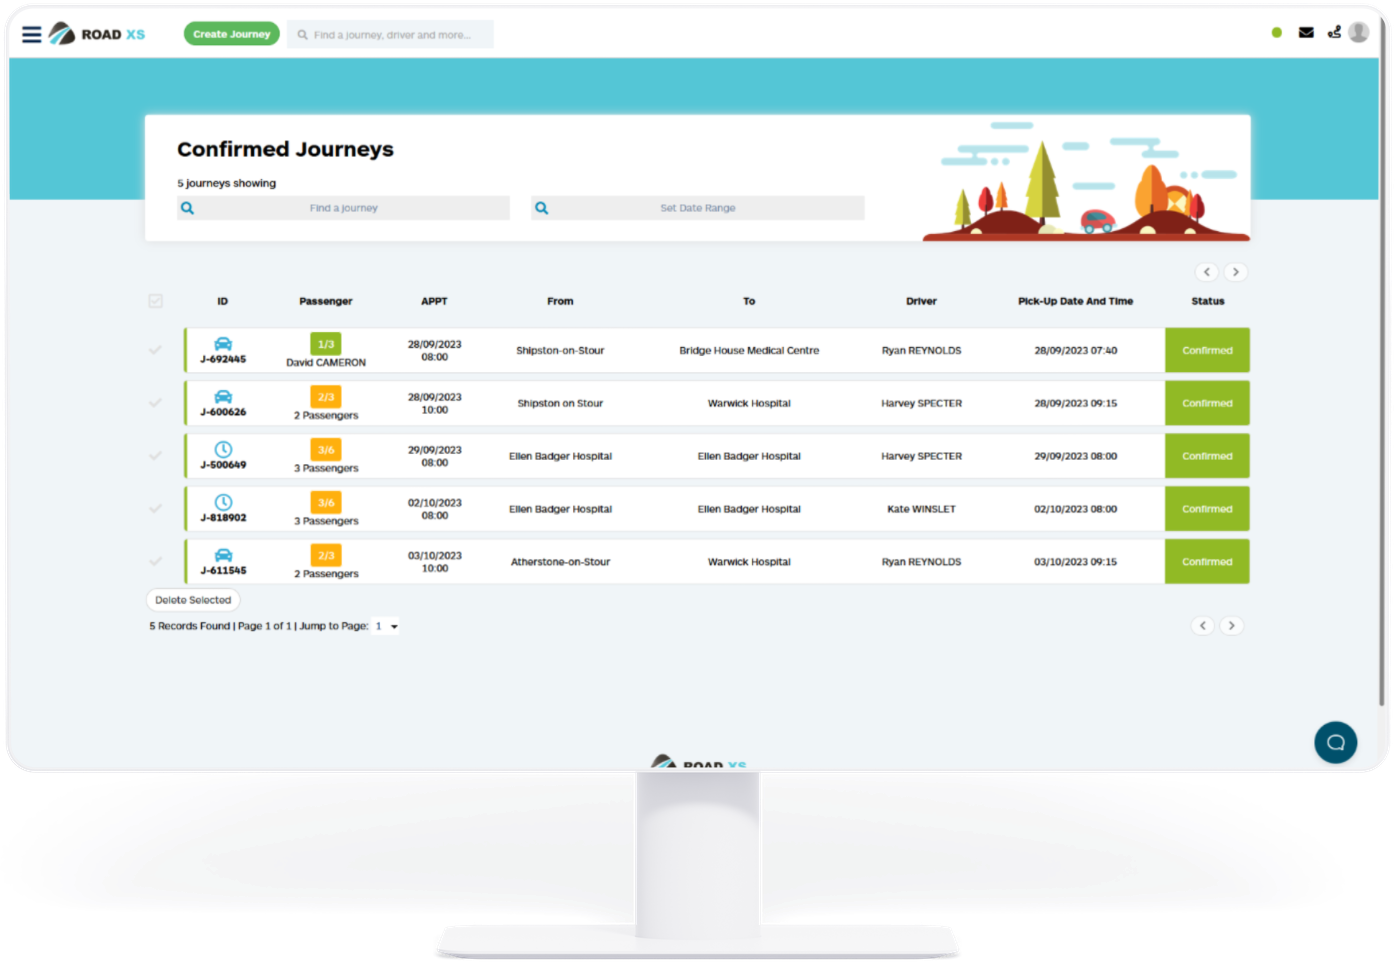This screenshot has height=962, width=1395.
Task: Open the user profile avatar icon
Action: [x=1358, y=33]
